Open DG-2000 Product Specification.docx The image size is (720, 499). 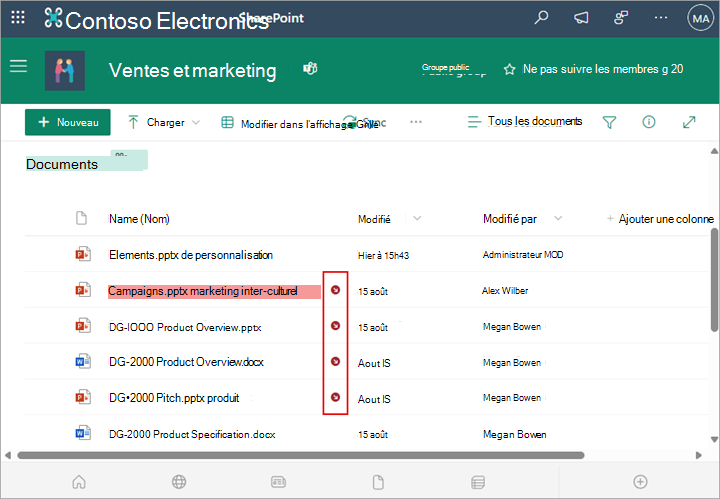coord(192,434)
